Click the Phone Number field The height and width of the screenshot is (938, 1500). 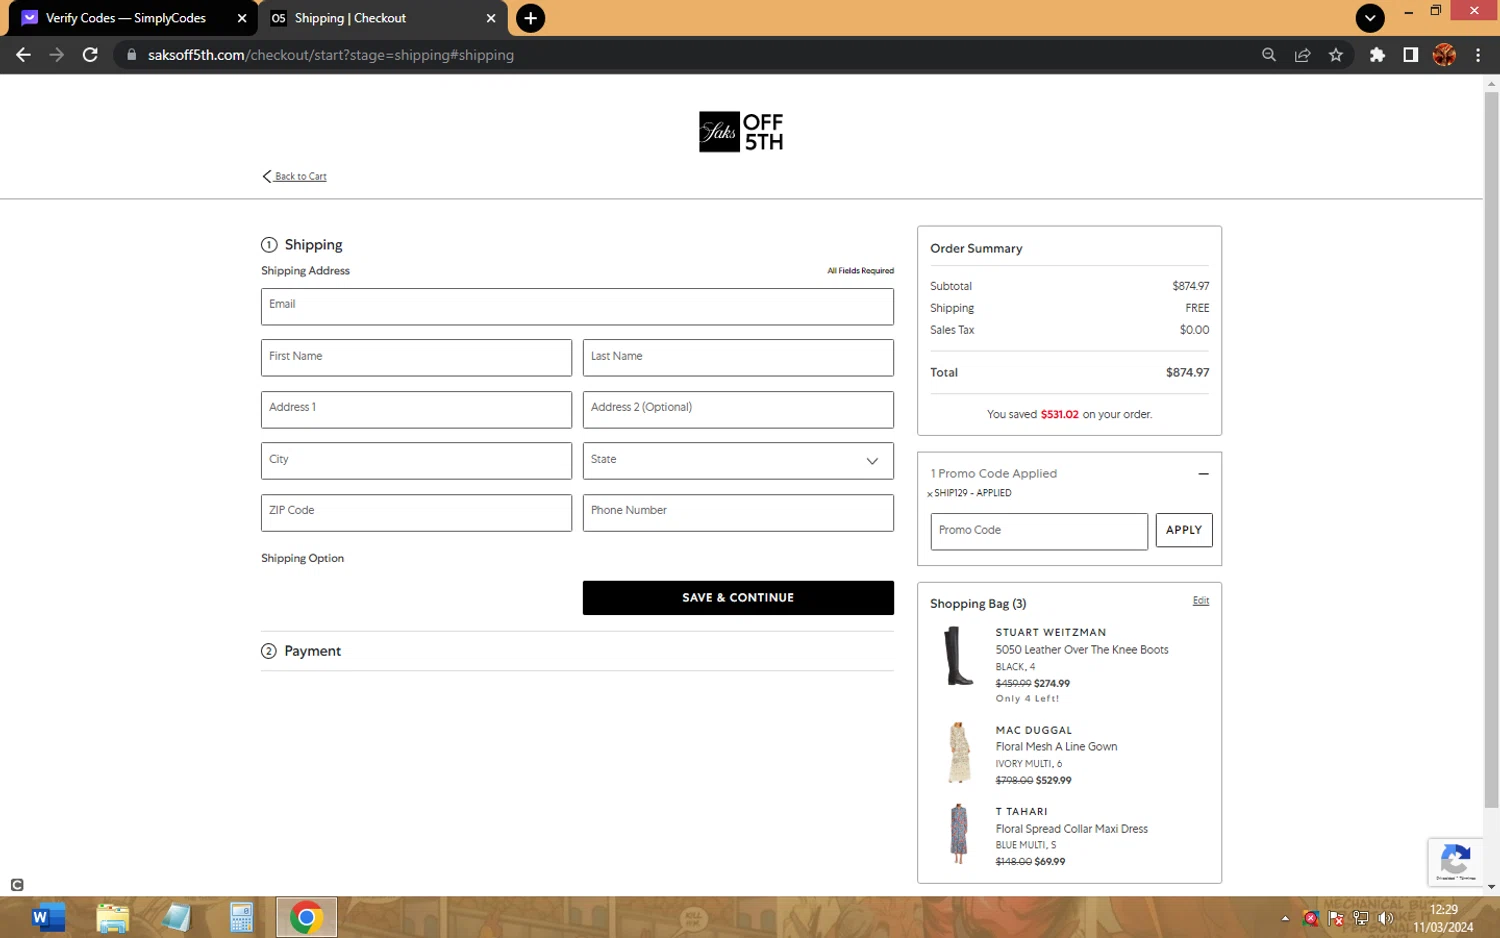tap(738, 513)
